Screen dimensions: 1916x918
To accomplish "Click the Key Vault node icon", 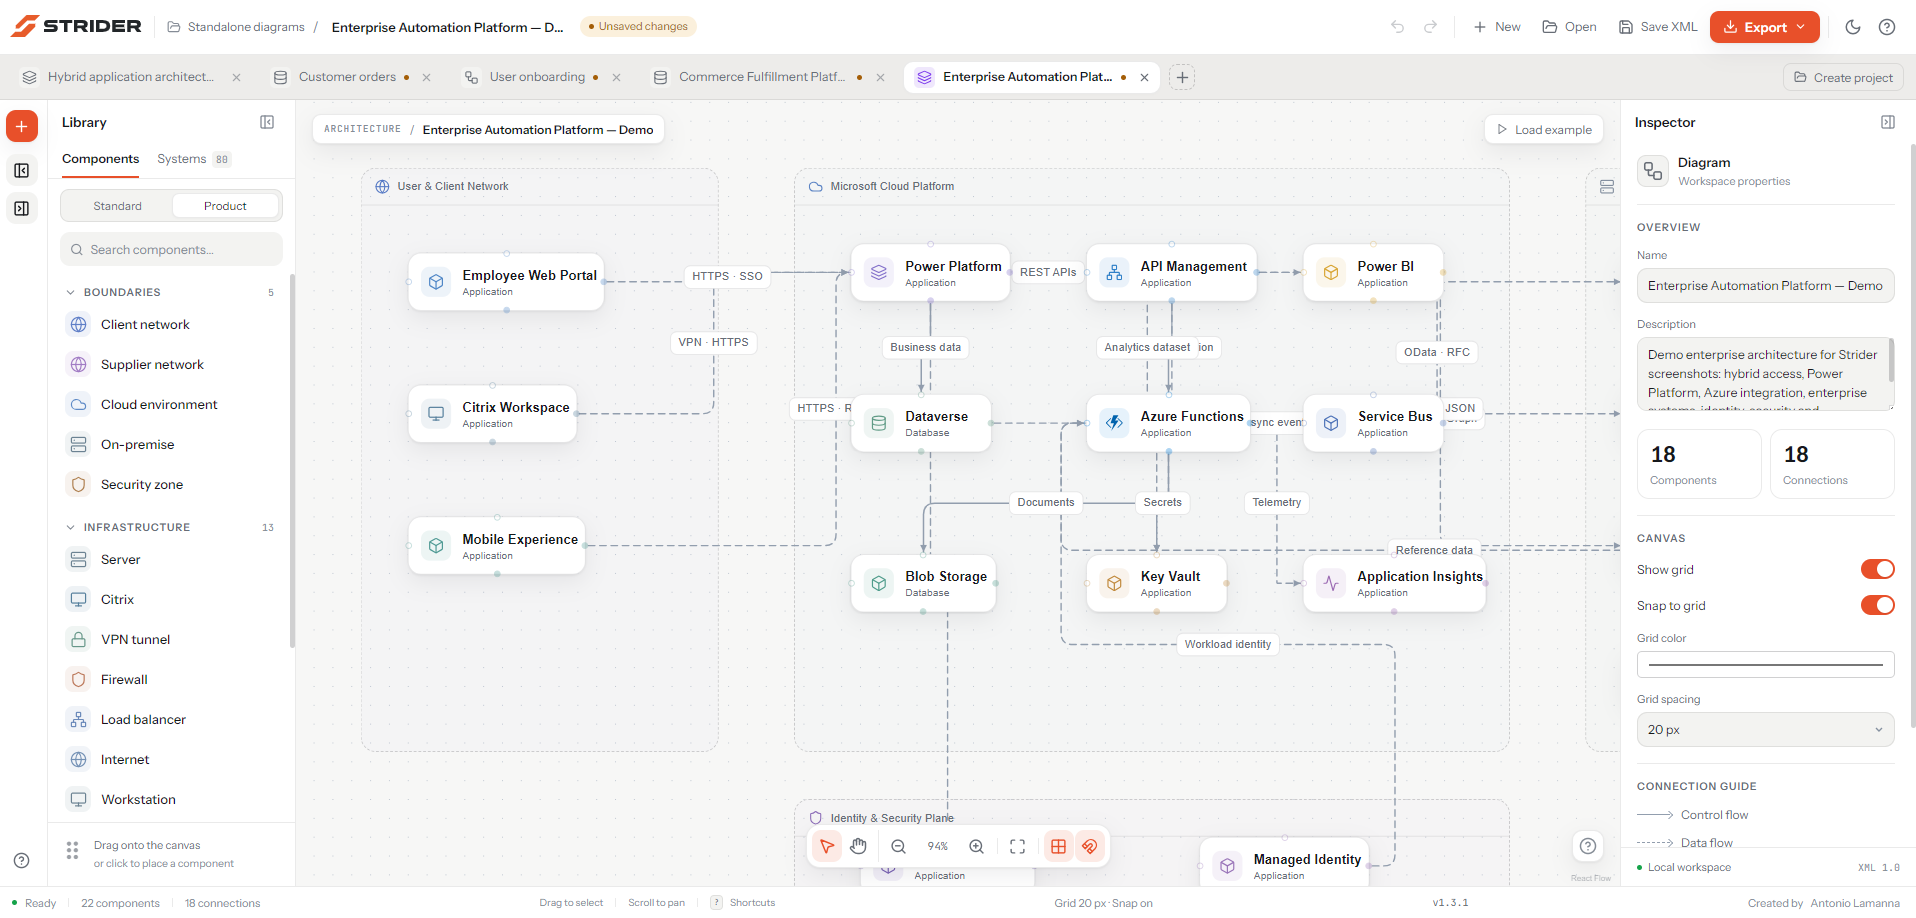I will coord(1114,583).
